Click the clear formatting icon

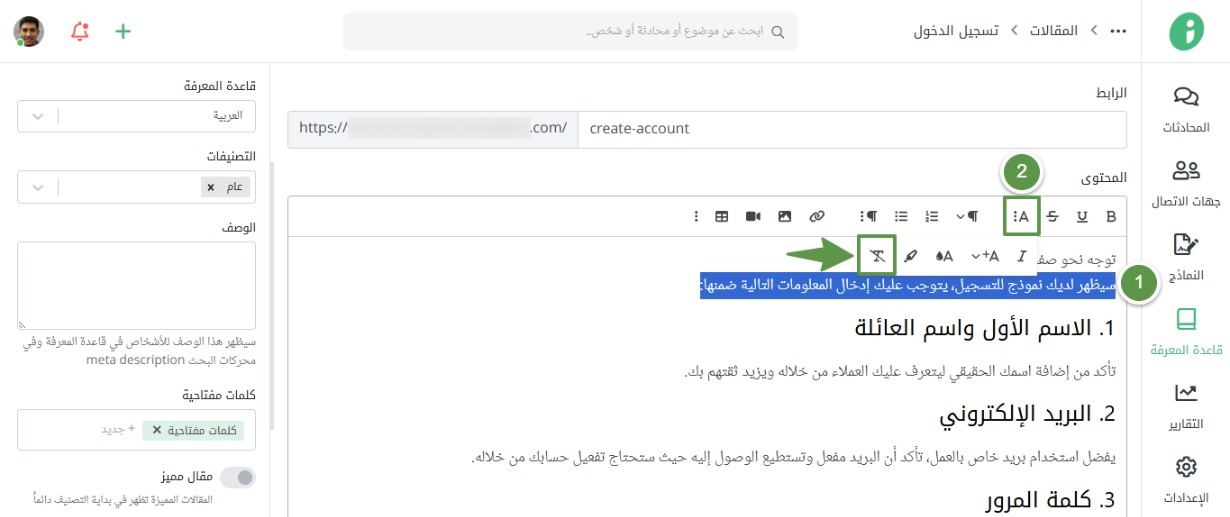(x=877, y=256)
